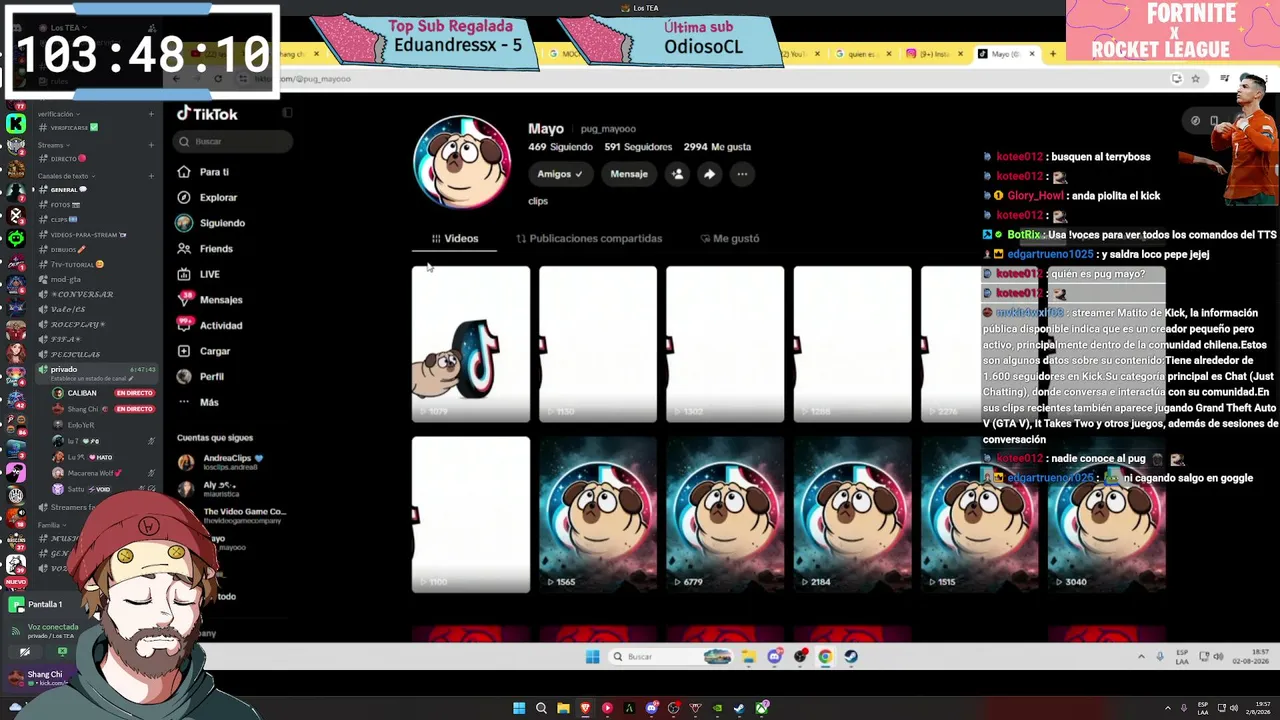Image resolution: width=1280 pixels, height=720 pixels.
Task: Open a new browser tab
Action: click(x=1052, y=54)
